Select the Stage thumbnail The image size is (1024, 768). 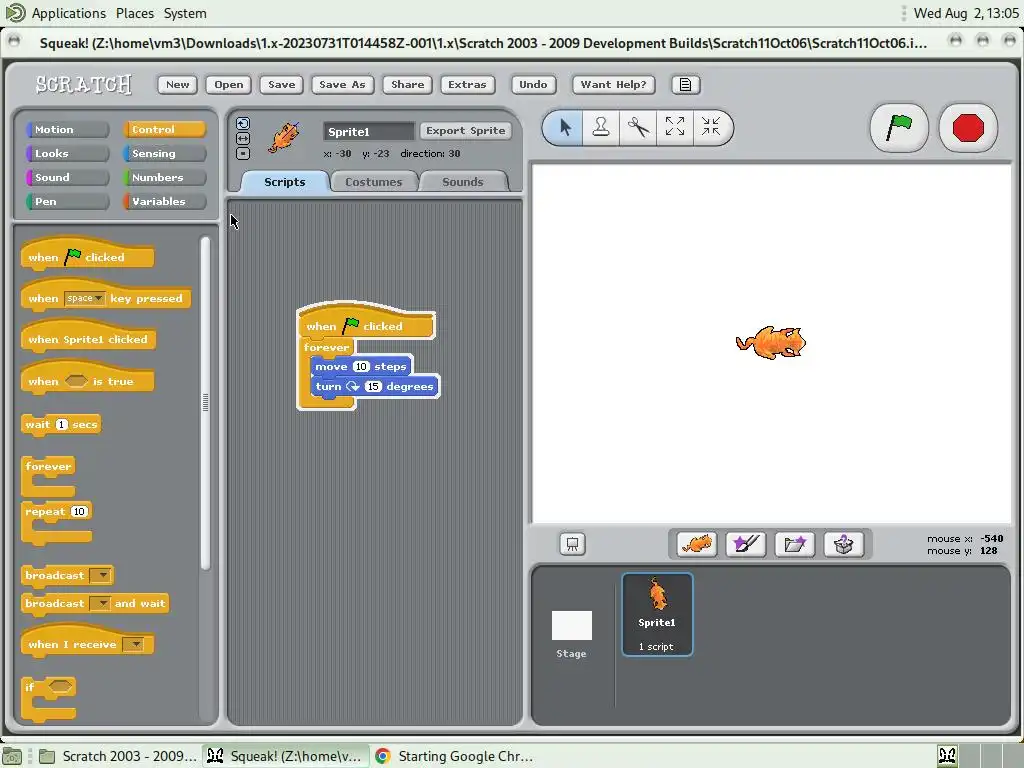click(571, 633)
